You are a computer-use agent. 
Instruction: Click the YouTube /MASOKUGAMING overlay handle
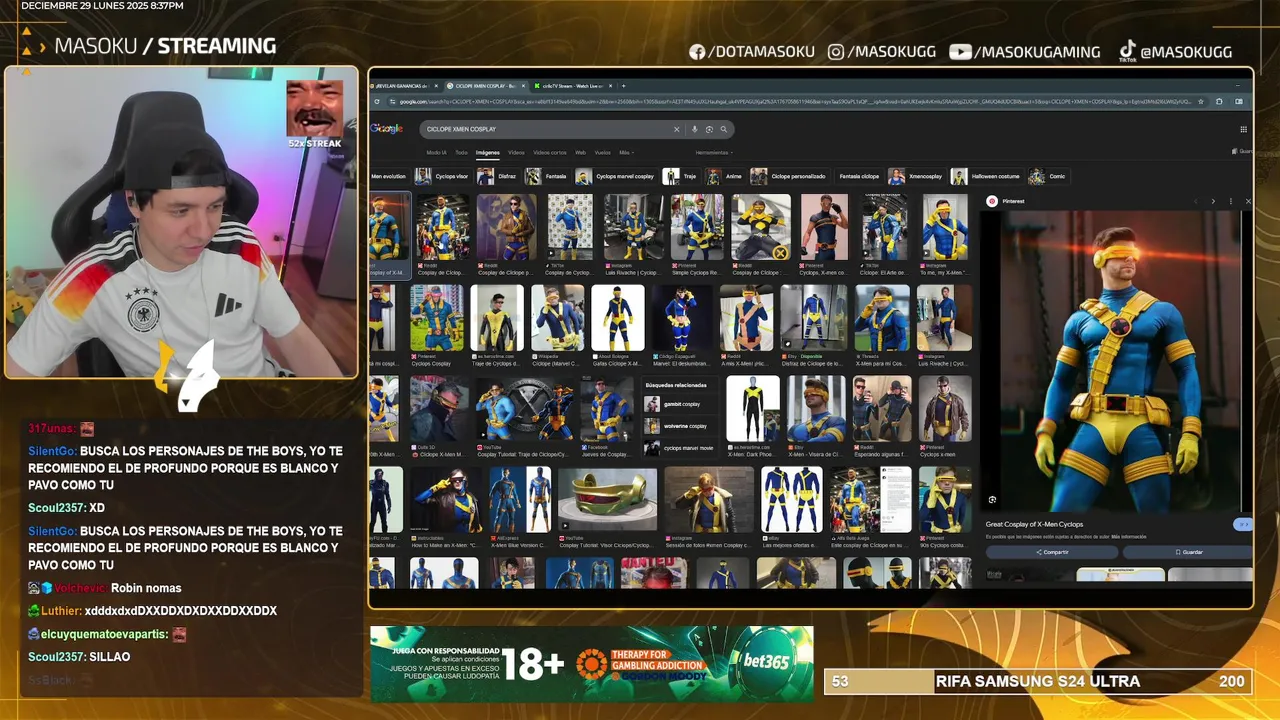tap(1025, 52)
